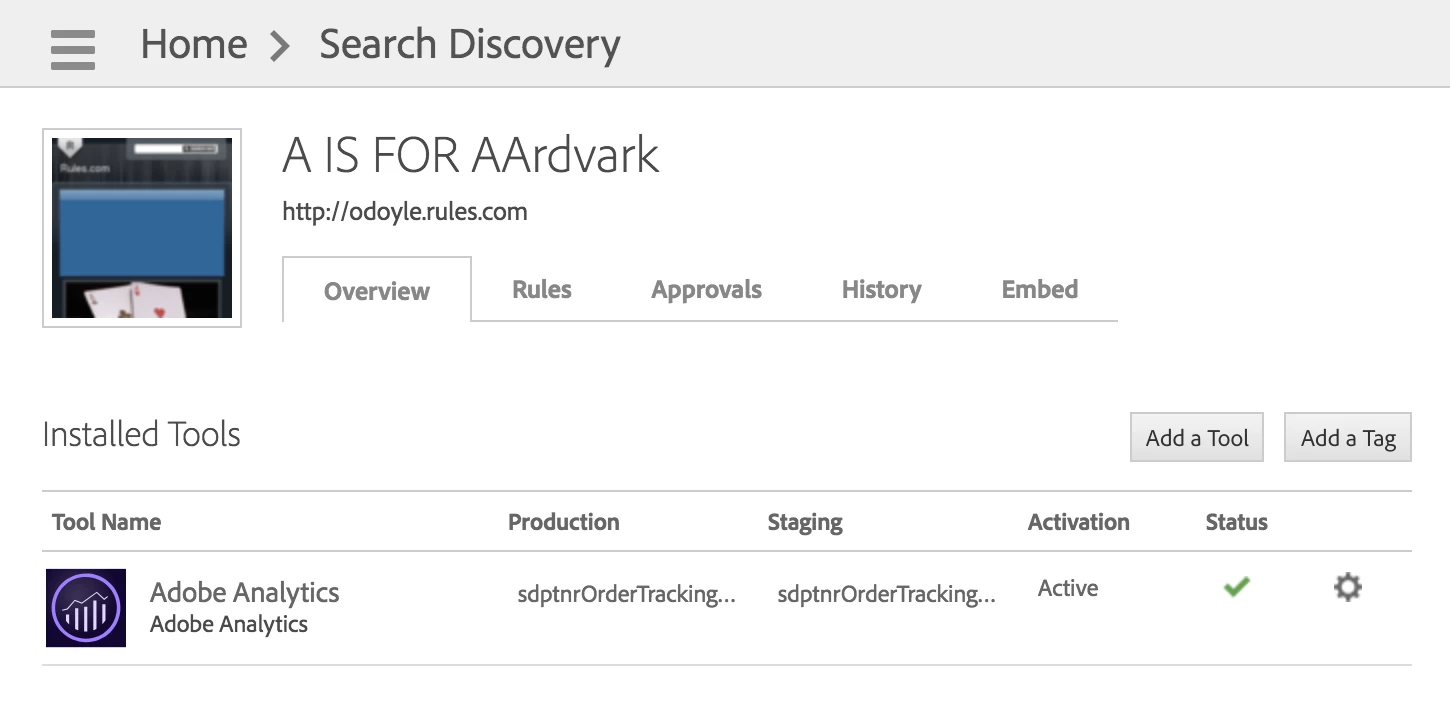Click the Adobe Analytics subtitle text

pyautogui.click(x=229, y=625)
